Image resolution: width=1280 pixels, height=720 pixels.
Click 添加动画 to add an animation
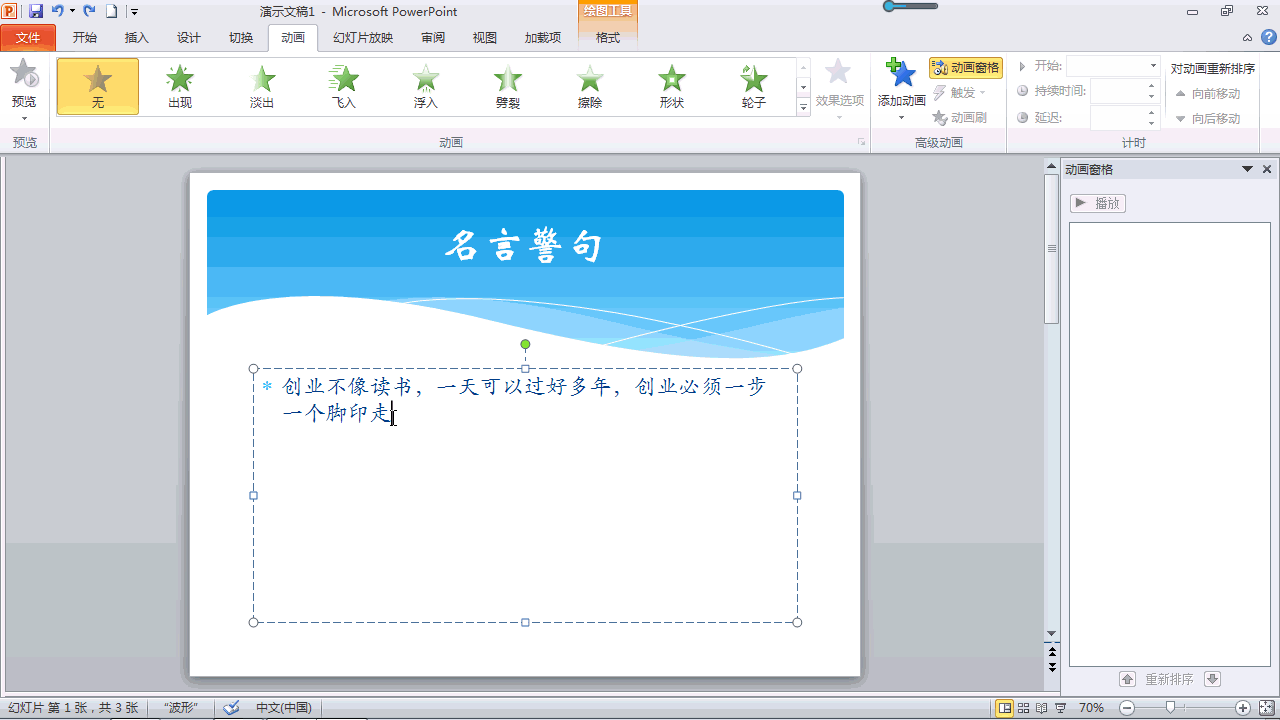899,86
